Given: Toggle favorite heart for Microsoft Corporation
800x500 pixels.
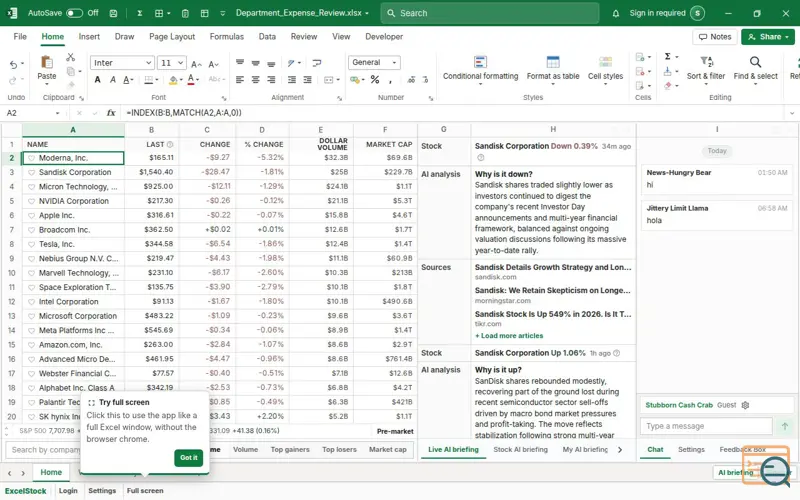Looking at the screenshot, I should (x=32, y=316).
